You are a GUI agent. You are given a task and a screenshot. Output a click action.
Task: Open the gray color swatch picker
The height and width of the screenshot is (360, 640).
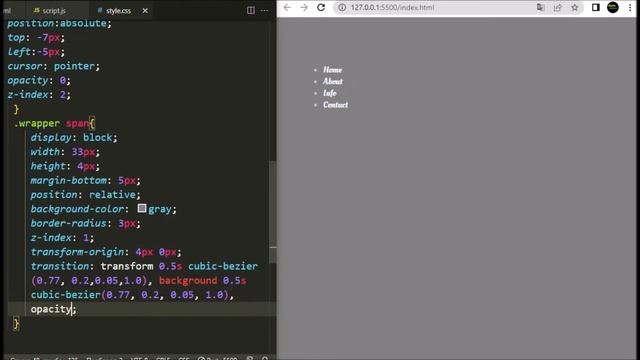pos(142,208)
